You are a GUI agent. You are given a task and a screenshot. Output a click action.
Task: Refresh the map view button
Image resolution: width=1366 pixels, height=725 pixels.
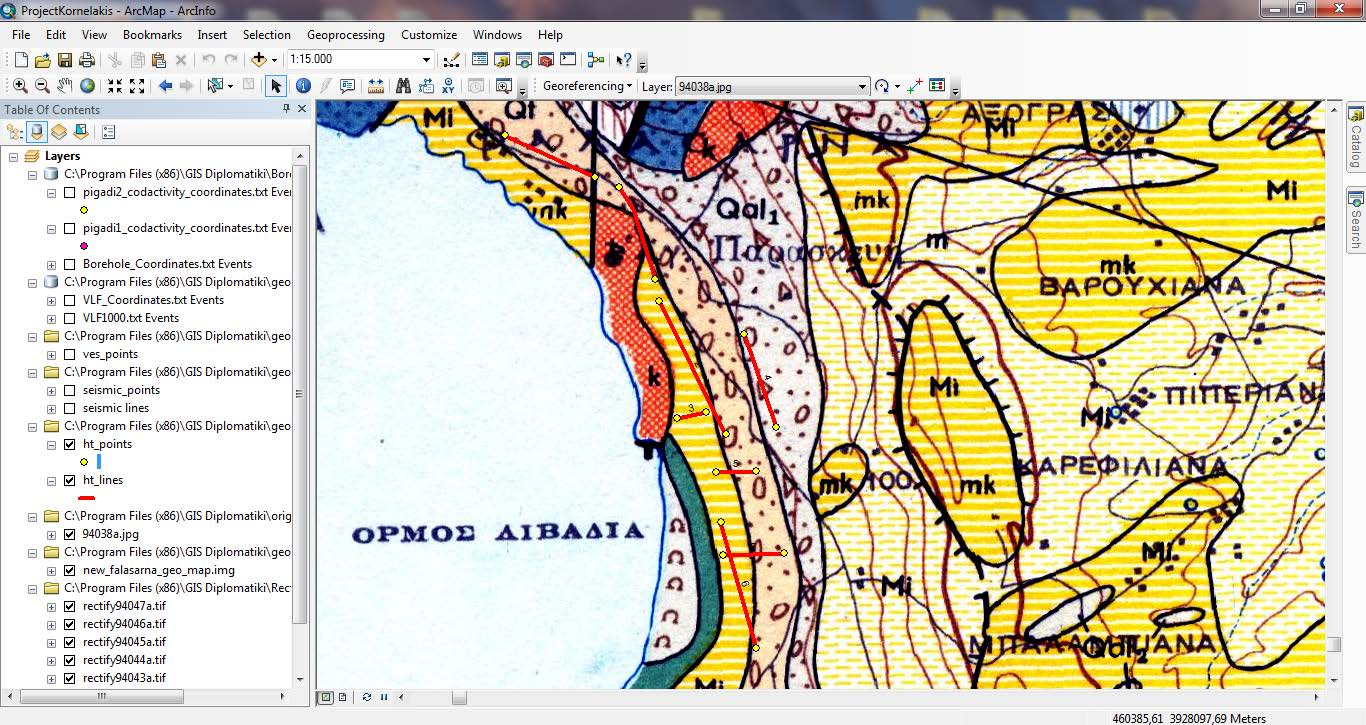tap(367, 697)
